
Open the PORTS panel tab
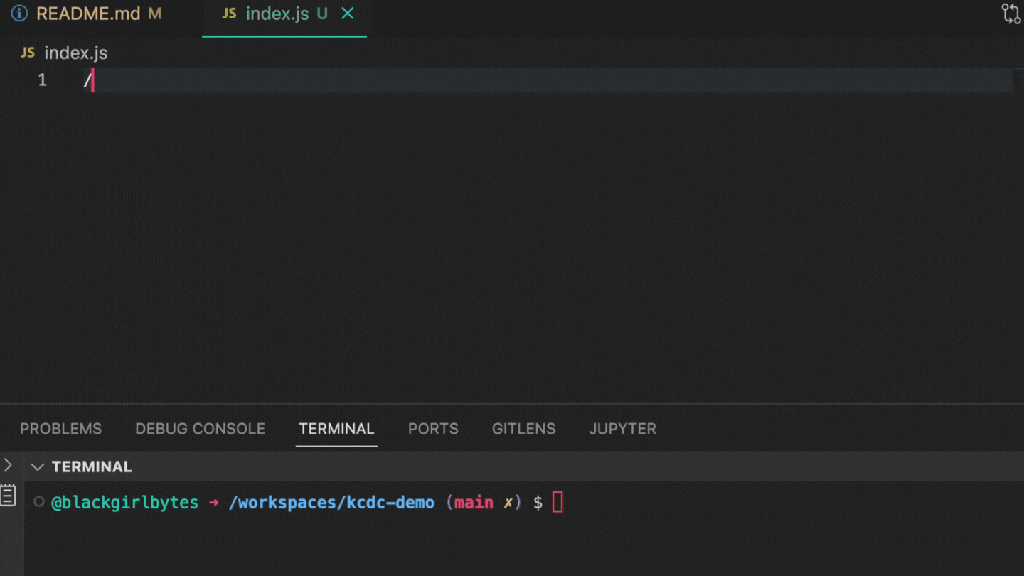[433, 428]
